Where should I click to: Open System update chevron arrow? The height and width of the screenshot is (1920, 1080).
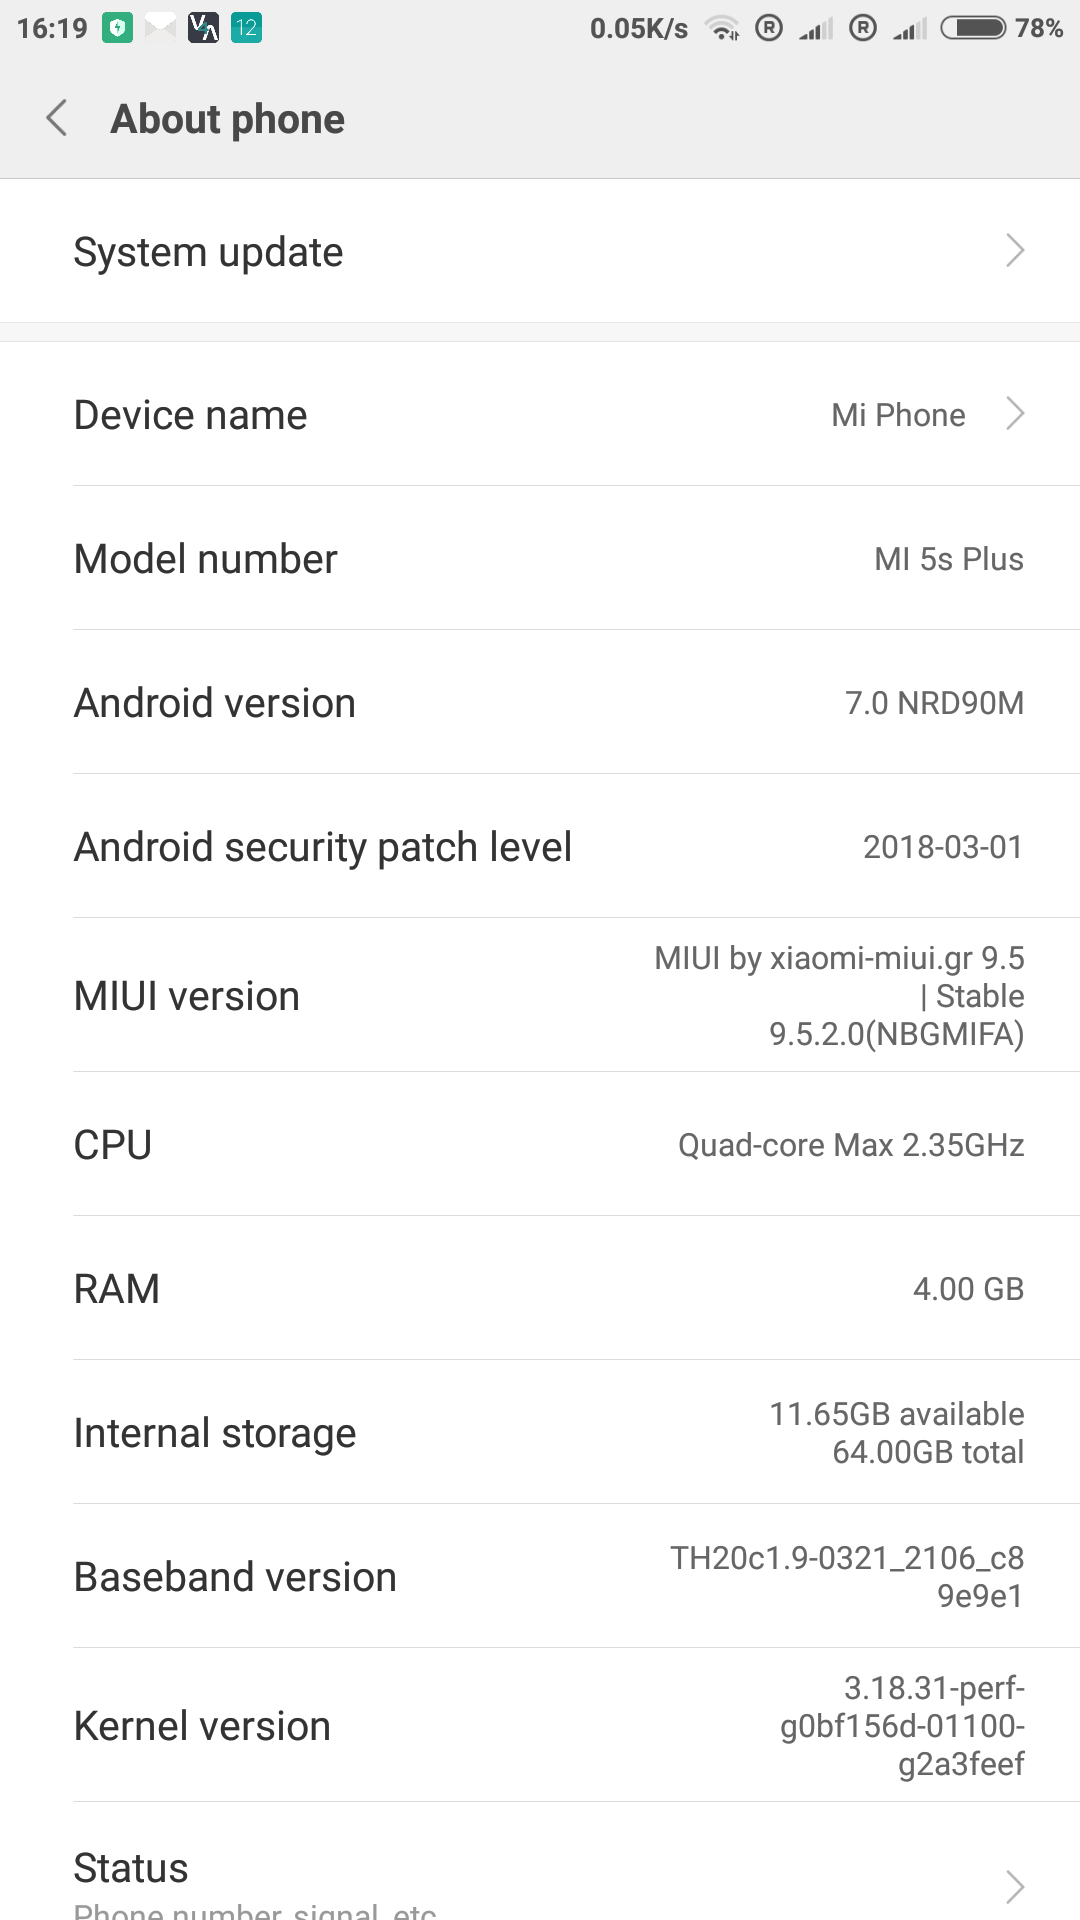[x=1015, y=251]
